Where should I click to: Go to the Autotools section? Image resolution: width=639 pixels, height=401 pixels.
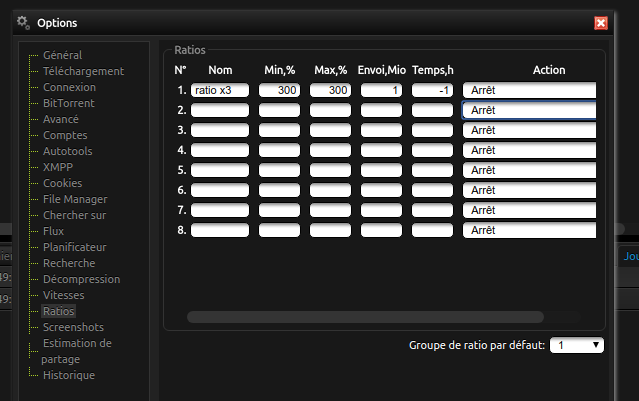66,151
